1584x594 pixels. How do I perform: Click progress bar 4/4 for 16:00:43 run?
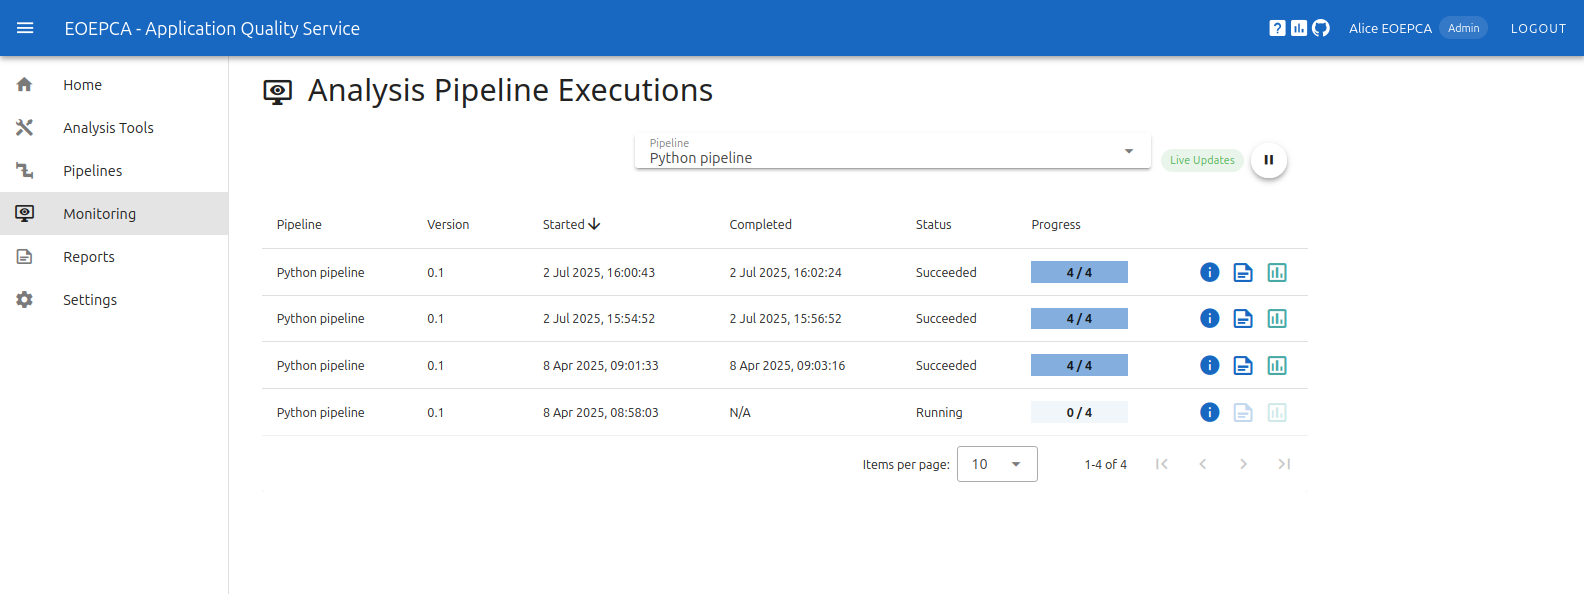[1079, 272]
